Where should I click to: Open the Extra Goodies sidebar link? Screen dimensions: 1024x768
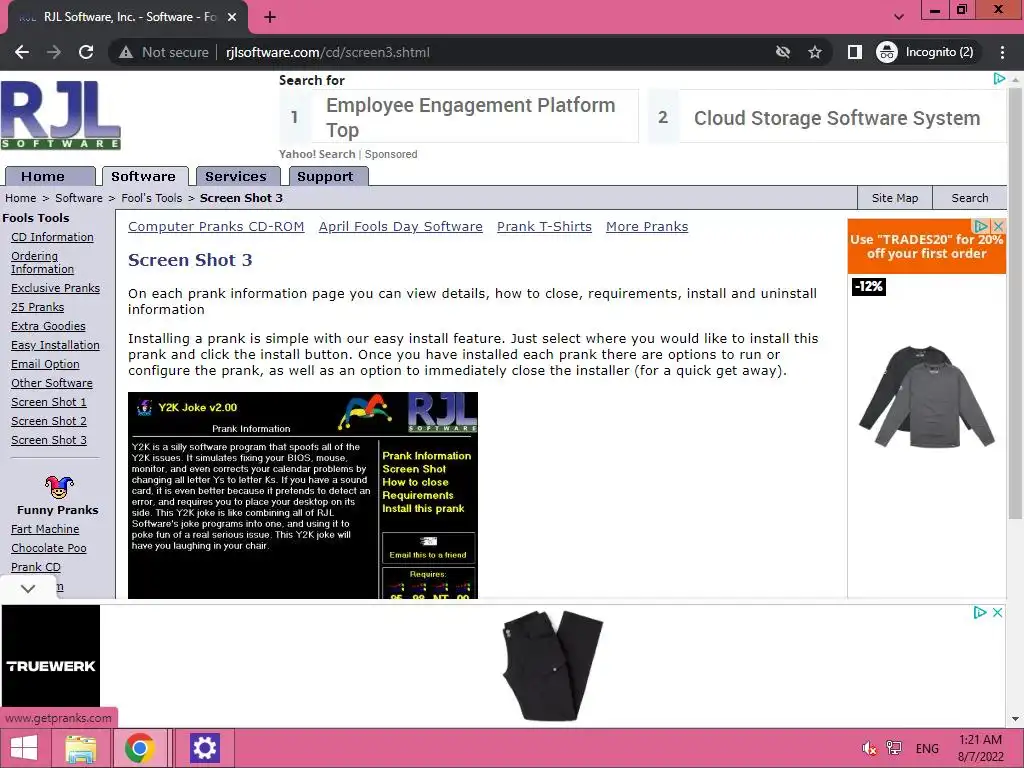click(48, 326)
